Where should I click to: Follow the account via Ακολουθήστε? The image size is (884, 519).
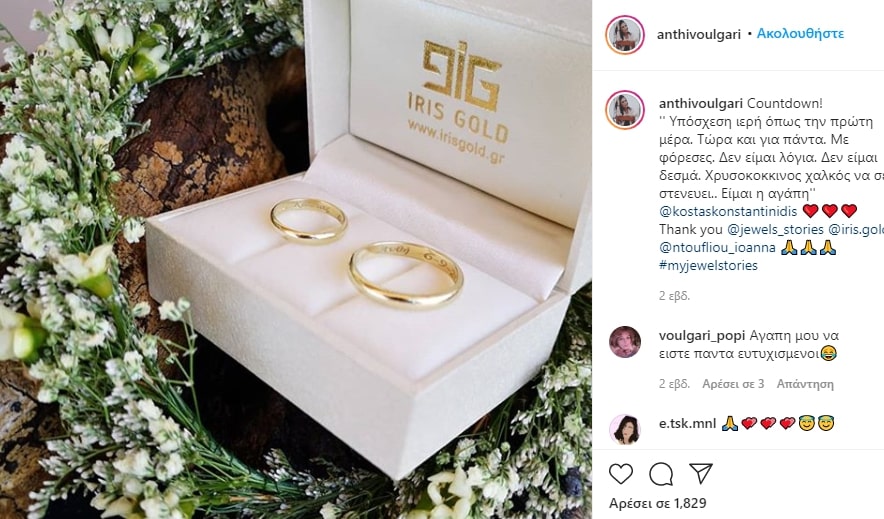tap(800, 34)
